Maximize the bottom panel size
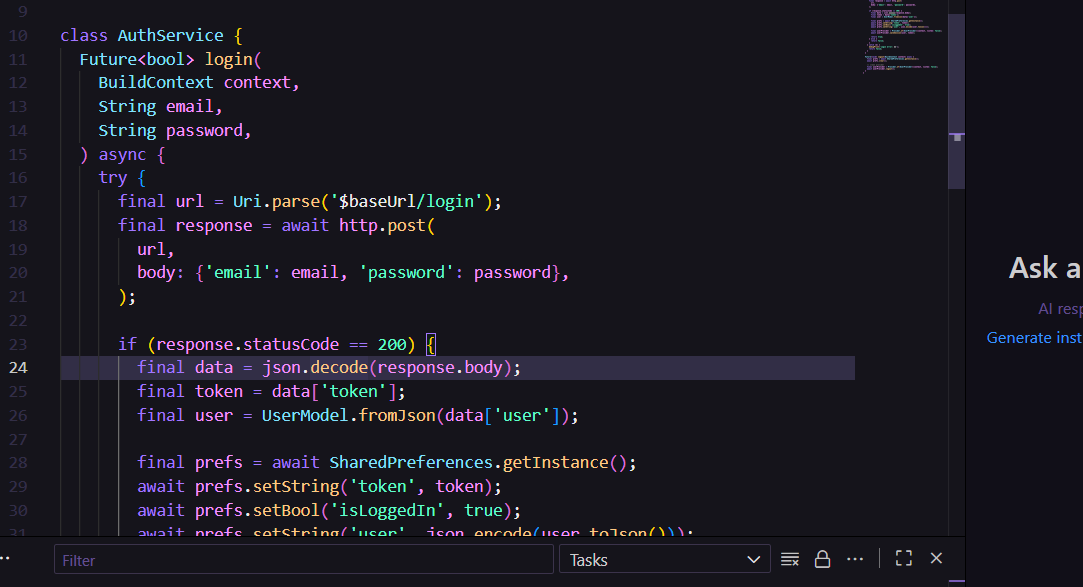The image size is (1083, 587). 904,559
